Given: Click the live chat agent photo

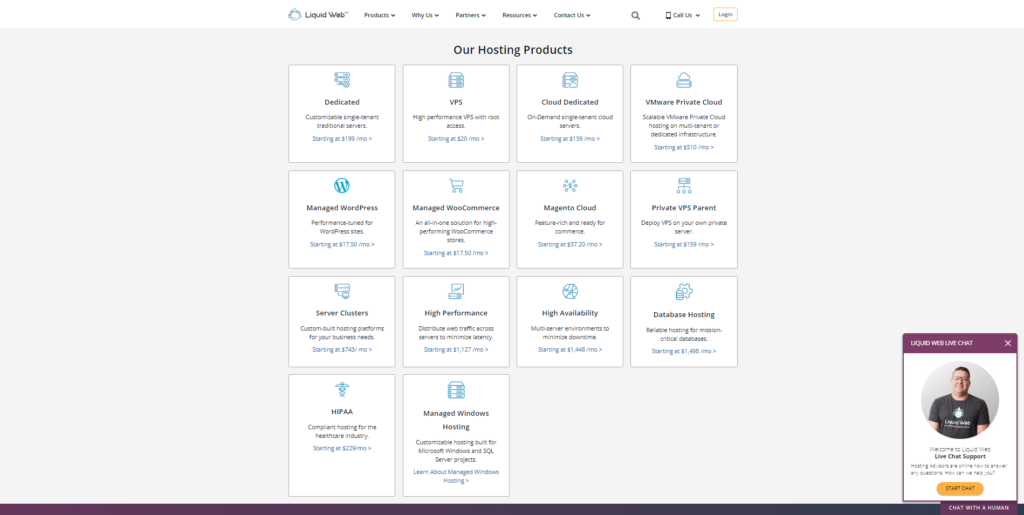Looking at the screenshot, I should pyautogui.click(x=959, y=399).
